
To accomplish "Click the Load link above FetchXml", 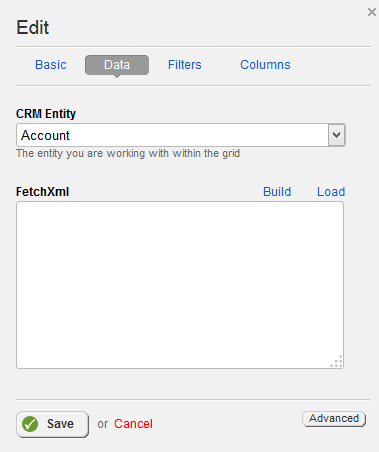I will [x=331, y=192].
